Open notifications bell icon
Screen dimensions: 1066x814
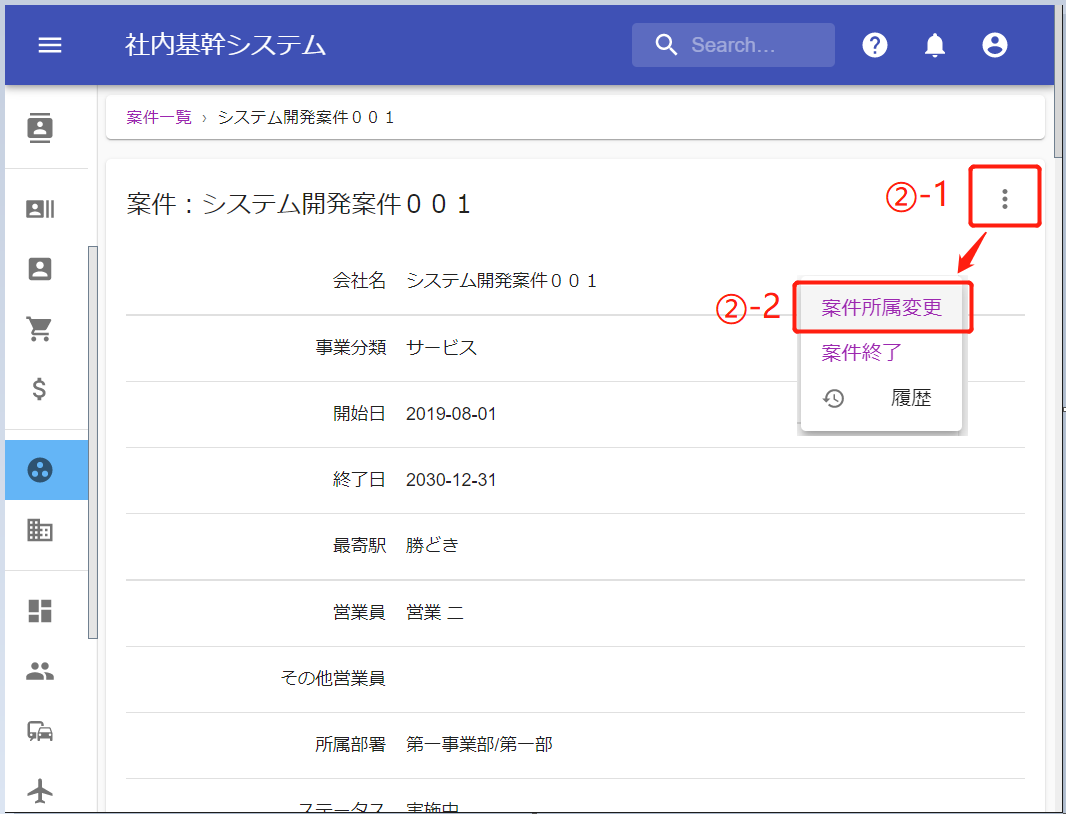click(935, 45)
